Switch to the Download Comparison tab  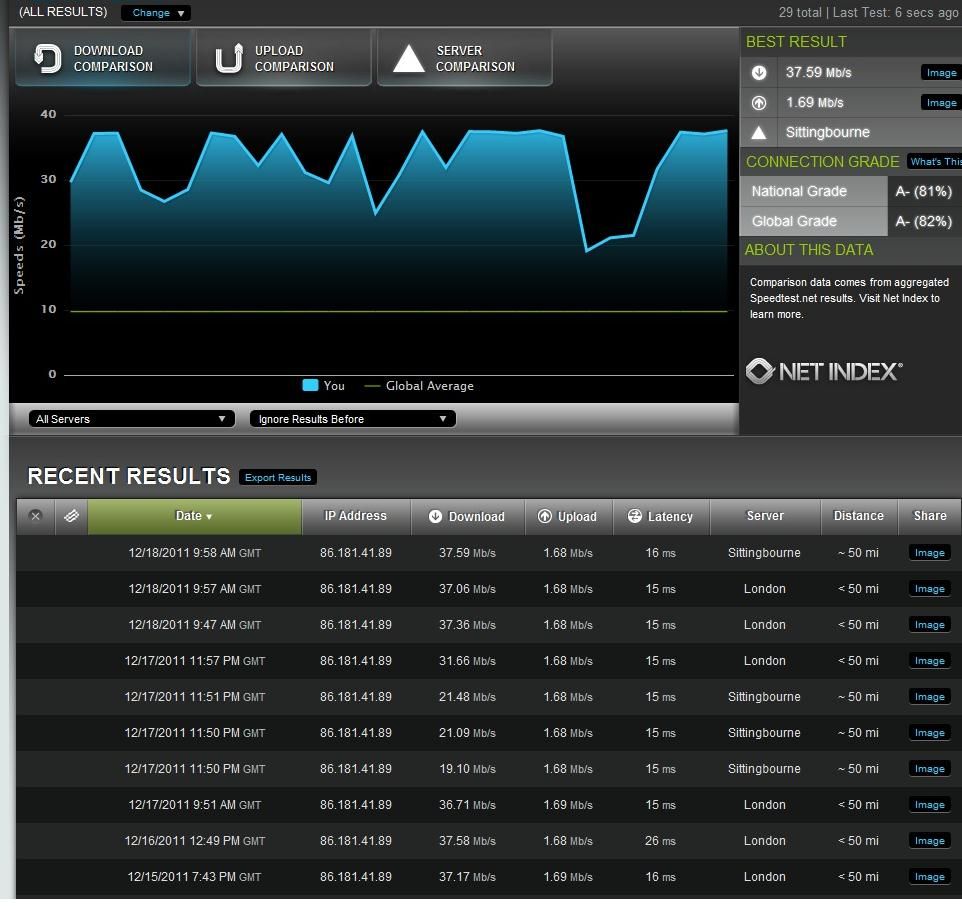click(x=101, y=58)
